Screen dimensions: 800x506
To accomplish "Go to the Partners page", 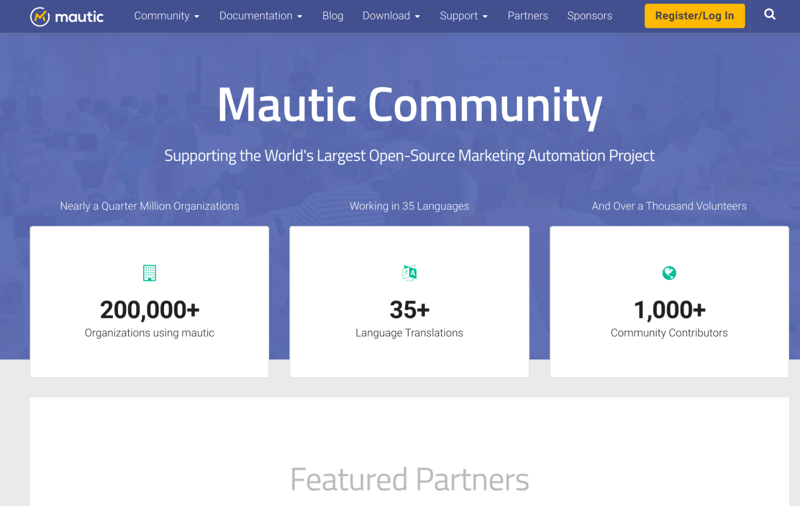I will (528, 16).
